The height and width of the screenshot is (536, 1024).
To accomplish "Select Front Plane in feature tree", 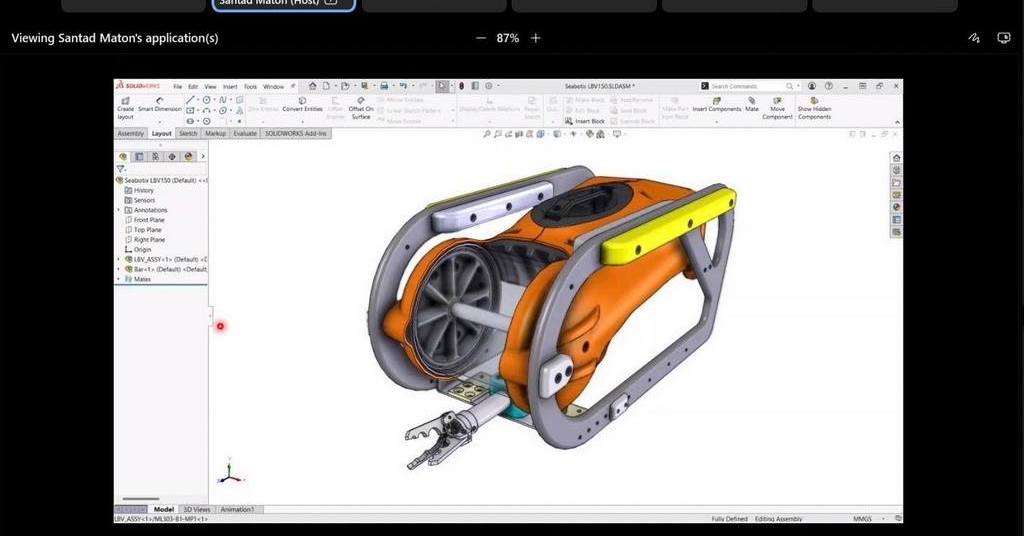I will click(147, 220).
